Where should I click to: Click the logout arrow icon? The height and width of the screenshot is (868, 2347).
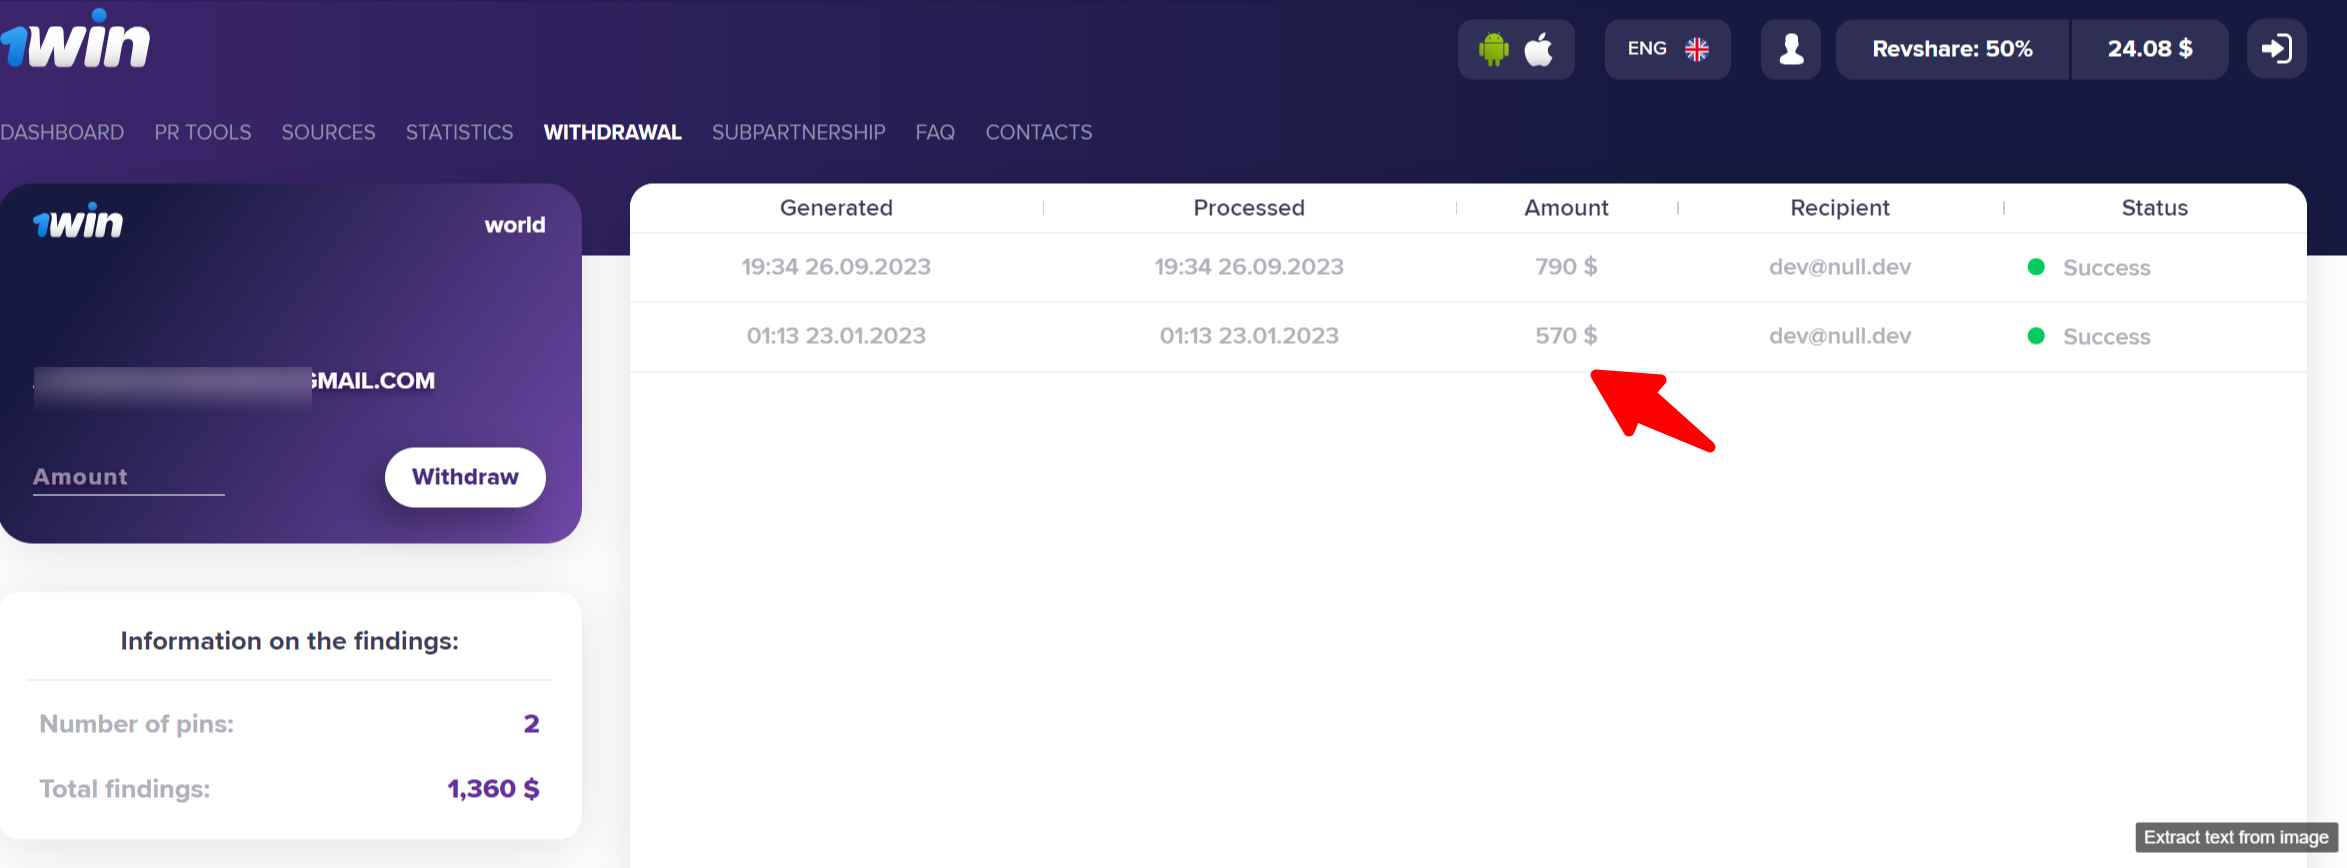(x=2276, y=49)
